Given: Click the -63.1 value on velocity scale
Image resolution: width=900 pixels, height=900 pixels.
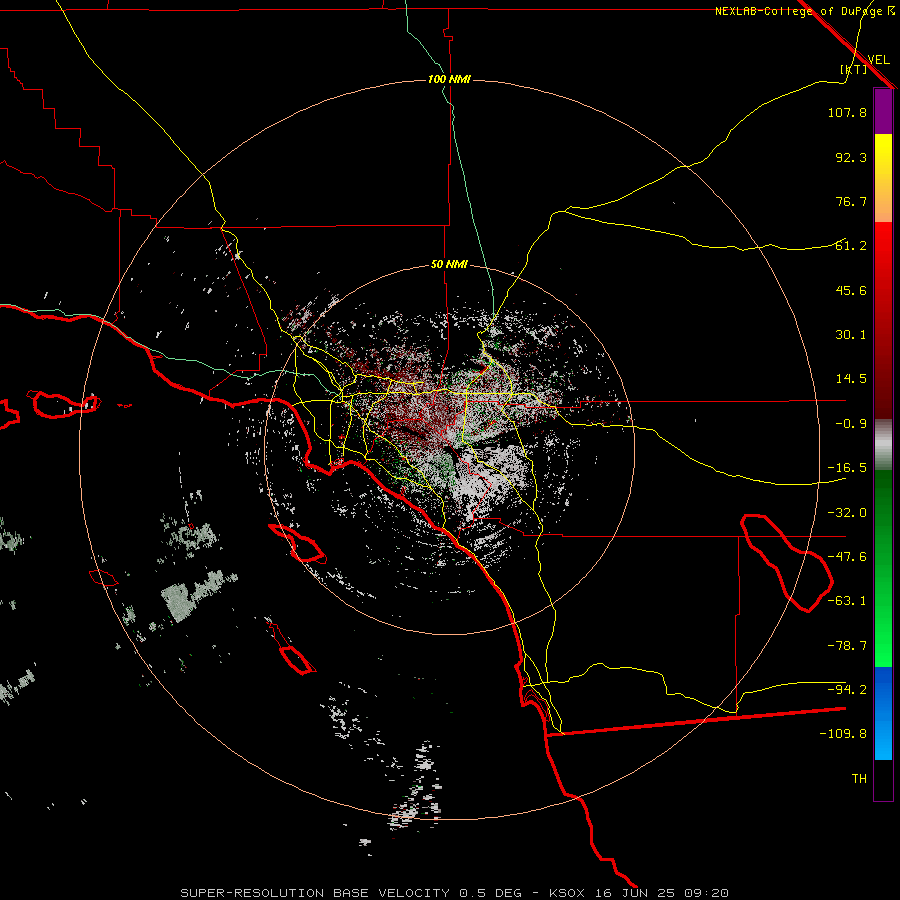Looking at the screenshot, I should pos(847,601).
